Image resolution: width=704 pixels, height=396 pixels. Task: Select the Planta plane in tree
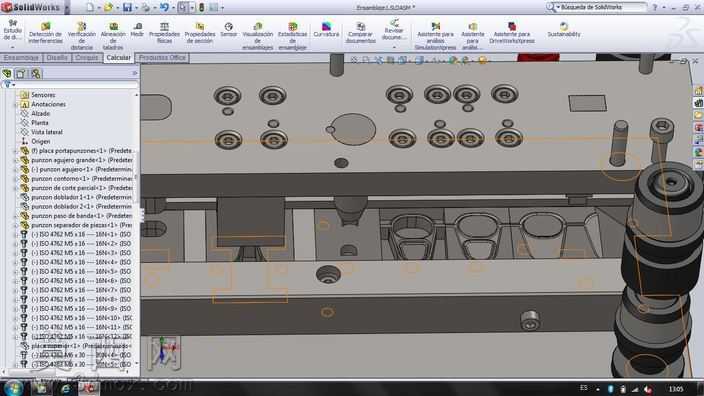(40, 123)
